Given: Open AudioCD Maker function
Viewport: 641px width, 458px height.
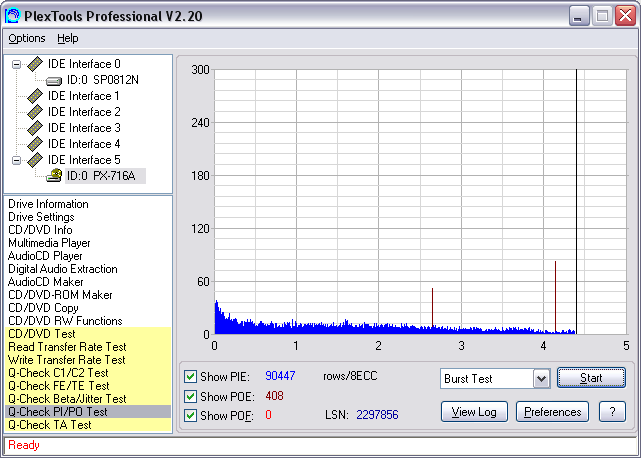Looking at the screenshot, I should pos(46,282).
